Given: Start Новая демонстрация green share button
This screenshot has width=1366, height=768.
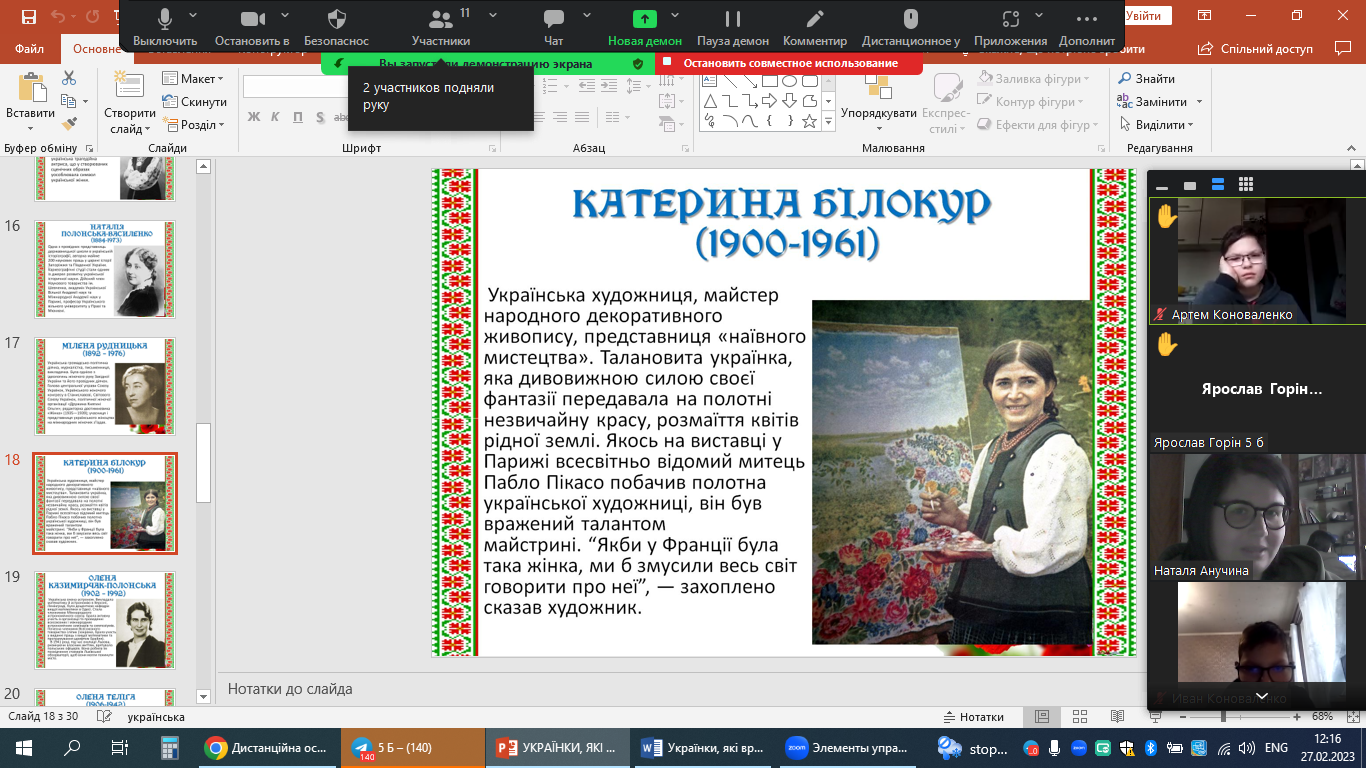Looking at the screenshot, I should point(645,27).
